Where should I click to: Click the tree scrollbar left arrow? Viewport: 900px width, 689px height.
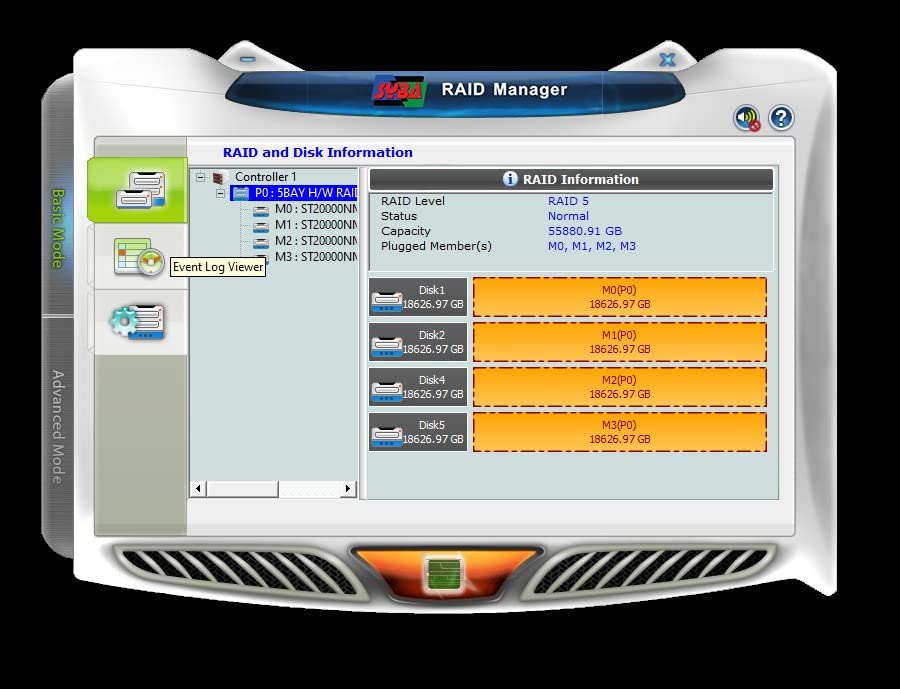click(198, 489)
